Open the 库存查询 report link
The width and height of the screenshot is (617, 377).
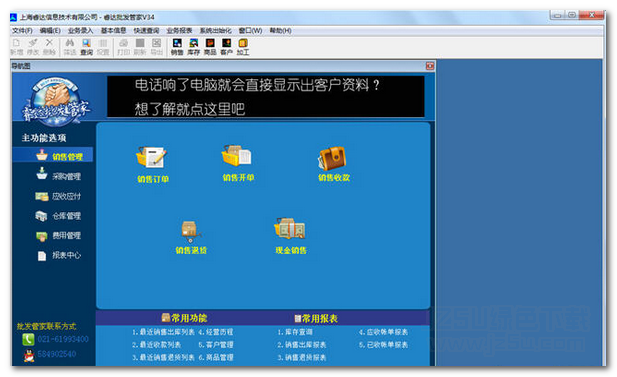click(295, 332)
